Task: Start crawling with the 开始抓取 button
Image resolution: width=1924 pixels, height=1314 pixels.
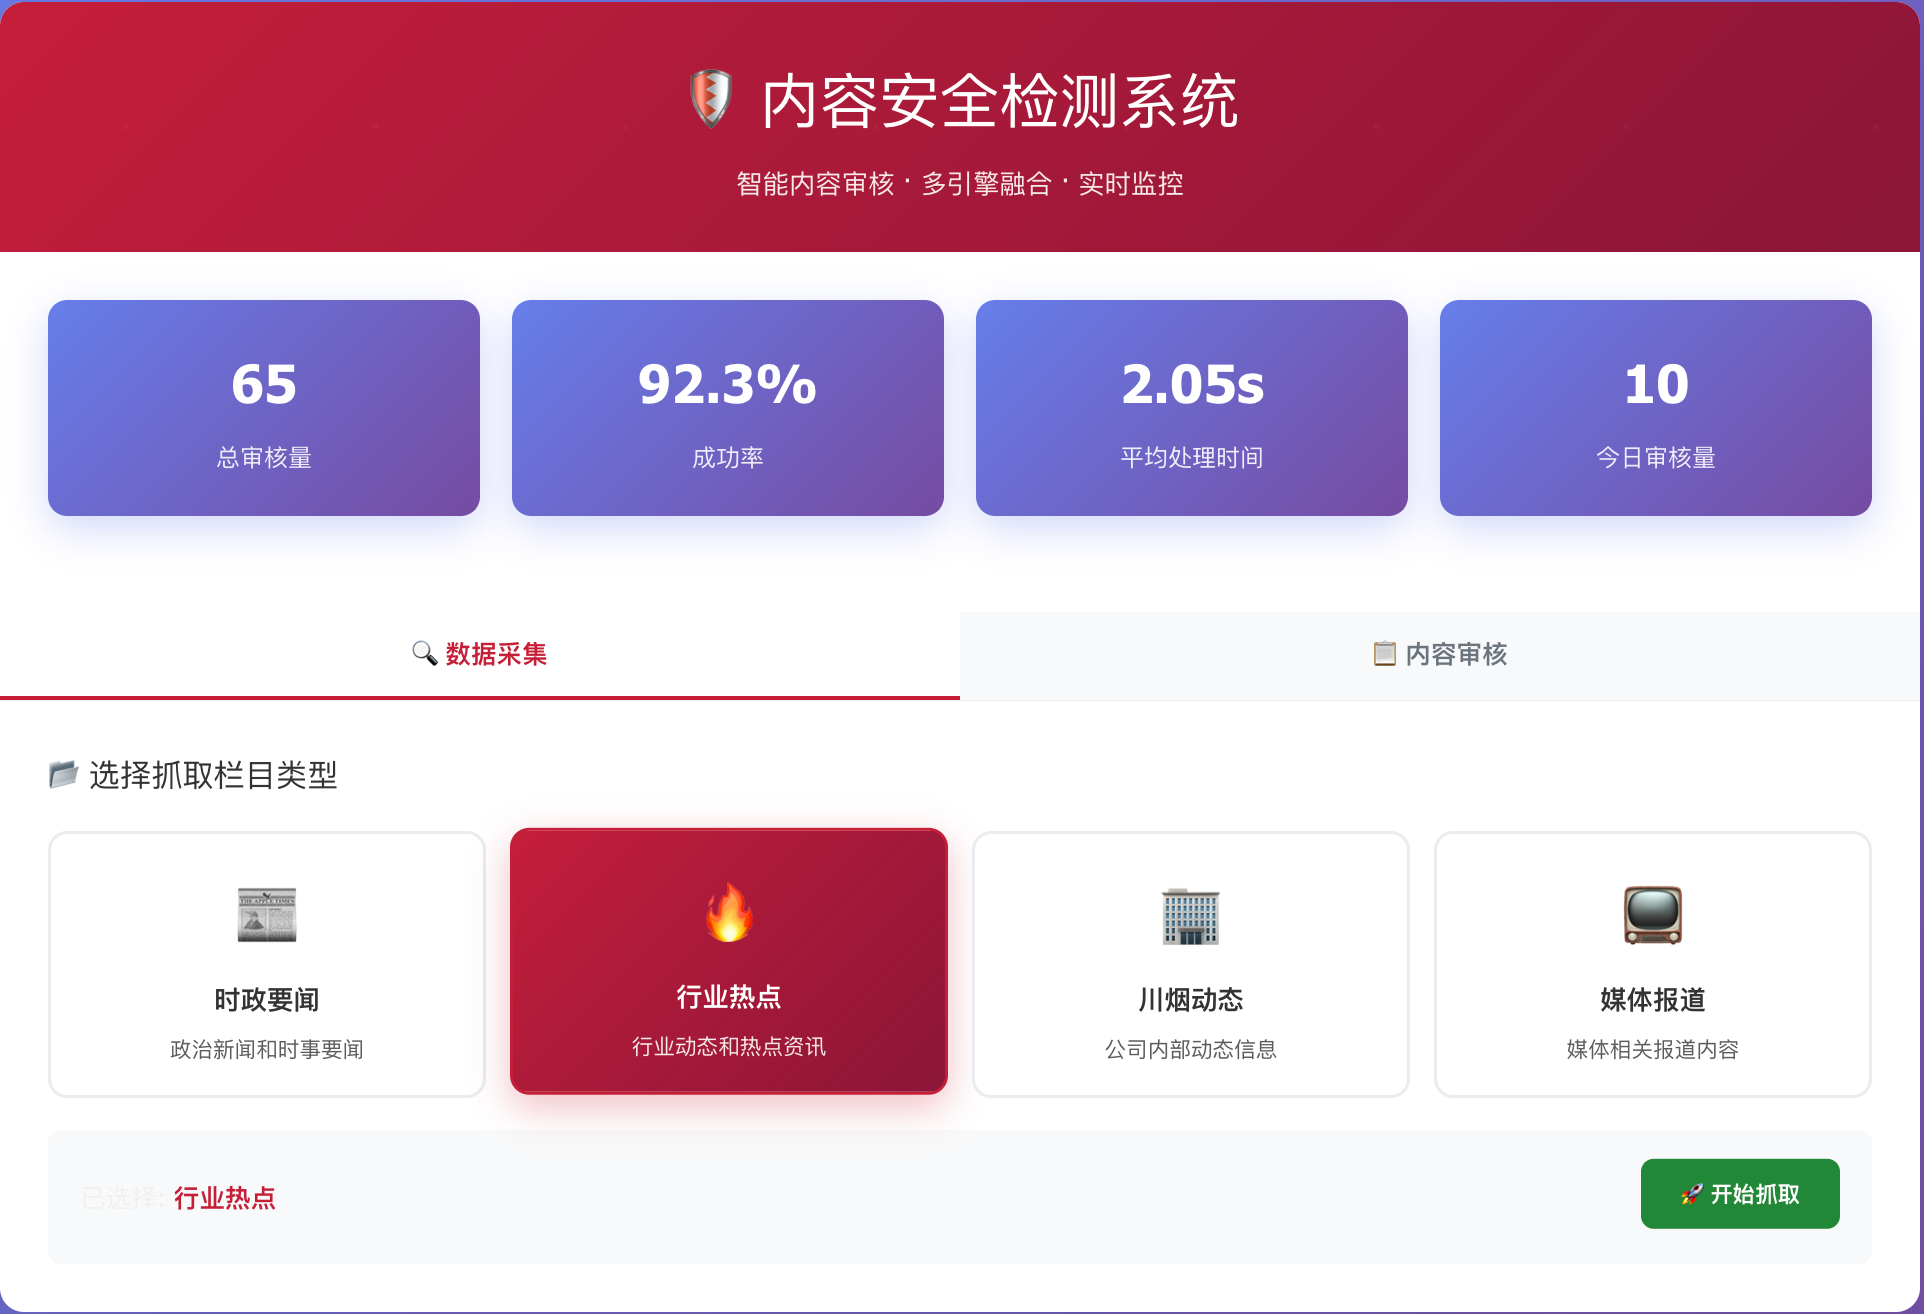Action: pyautogui.click(x=1740, y=1194)
